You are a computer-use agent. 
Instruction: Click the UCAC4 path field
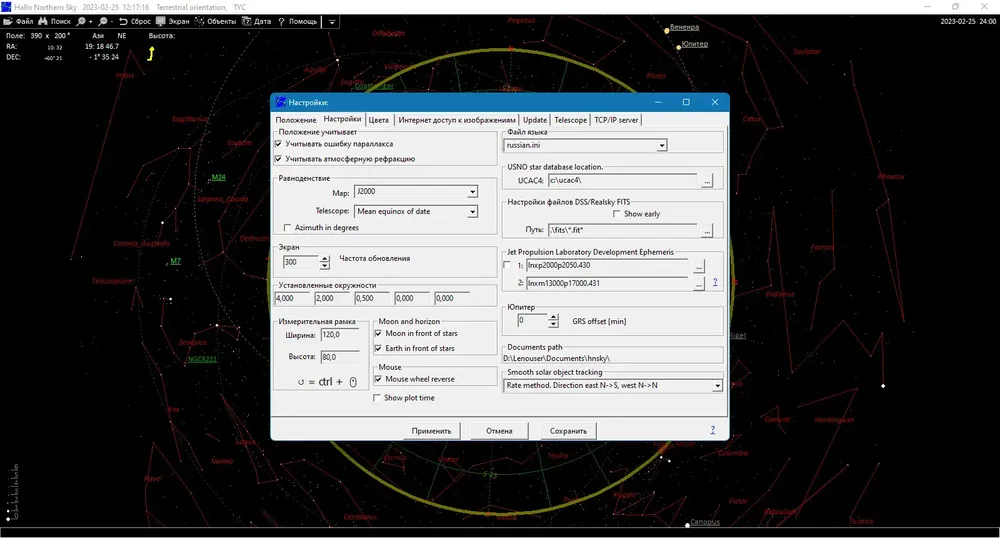[x=622, y=180]
